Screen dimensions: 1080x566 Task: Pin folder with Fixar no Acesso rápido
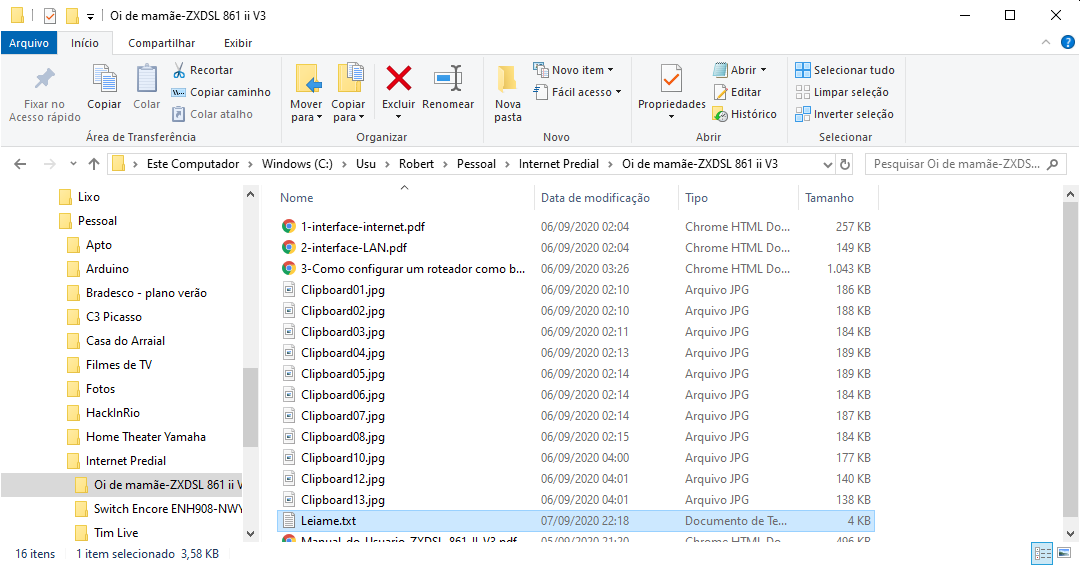[45, 95]
